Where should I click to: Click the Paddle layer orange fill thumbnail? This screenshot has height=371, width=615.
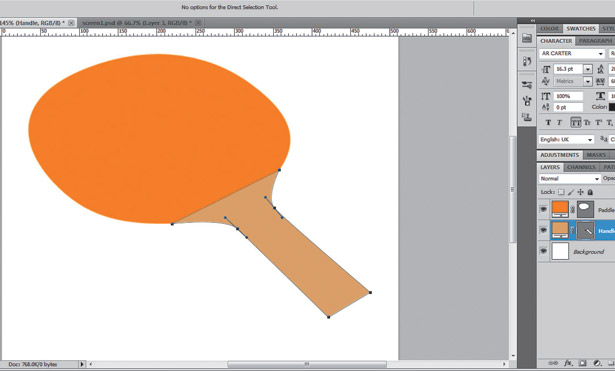point(560,209)
